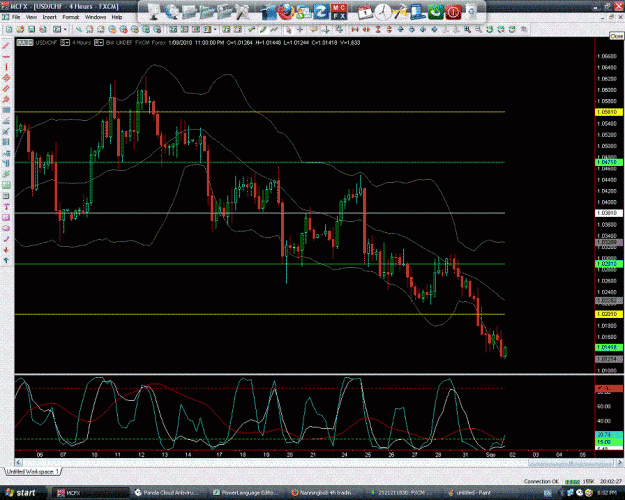Click the horizontal scrollbar thumb under the chart
This screenshot has height=500, width=625.
point(570,463)
